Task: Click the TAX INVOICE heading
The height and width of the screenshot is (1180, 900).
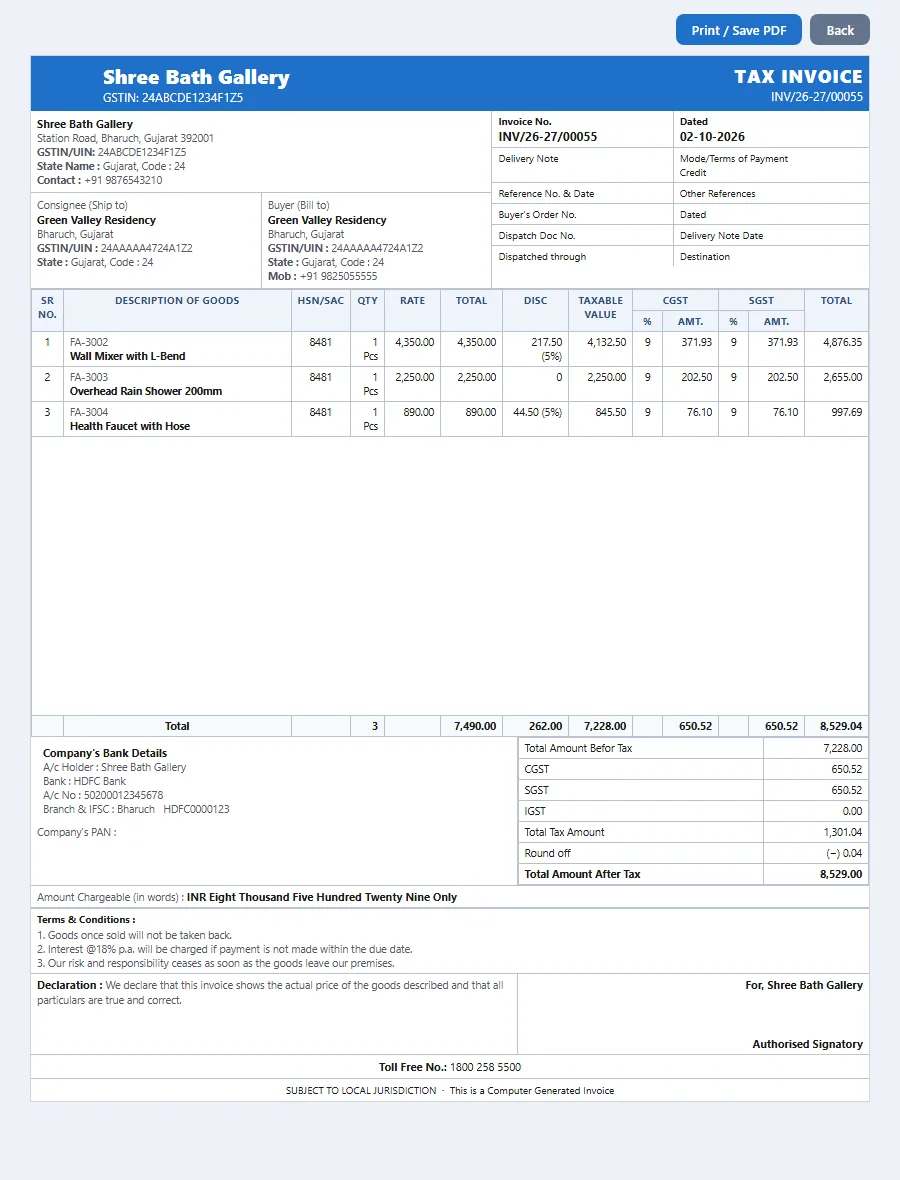Action: coord(798,77)
